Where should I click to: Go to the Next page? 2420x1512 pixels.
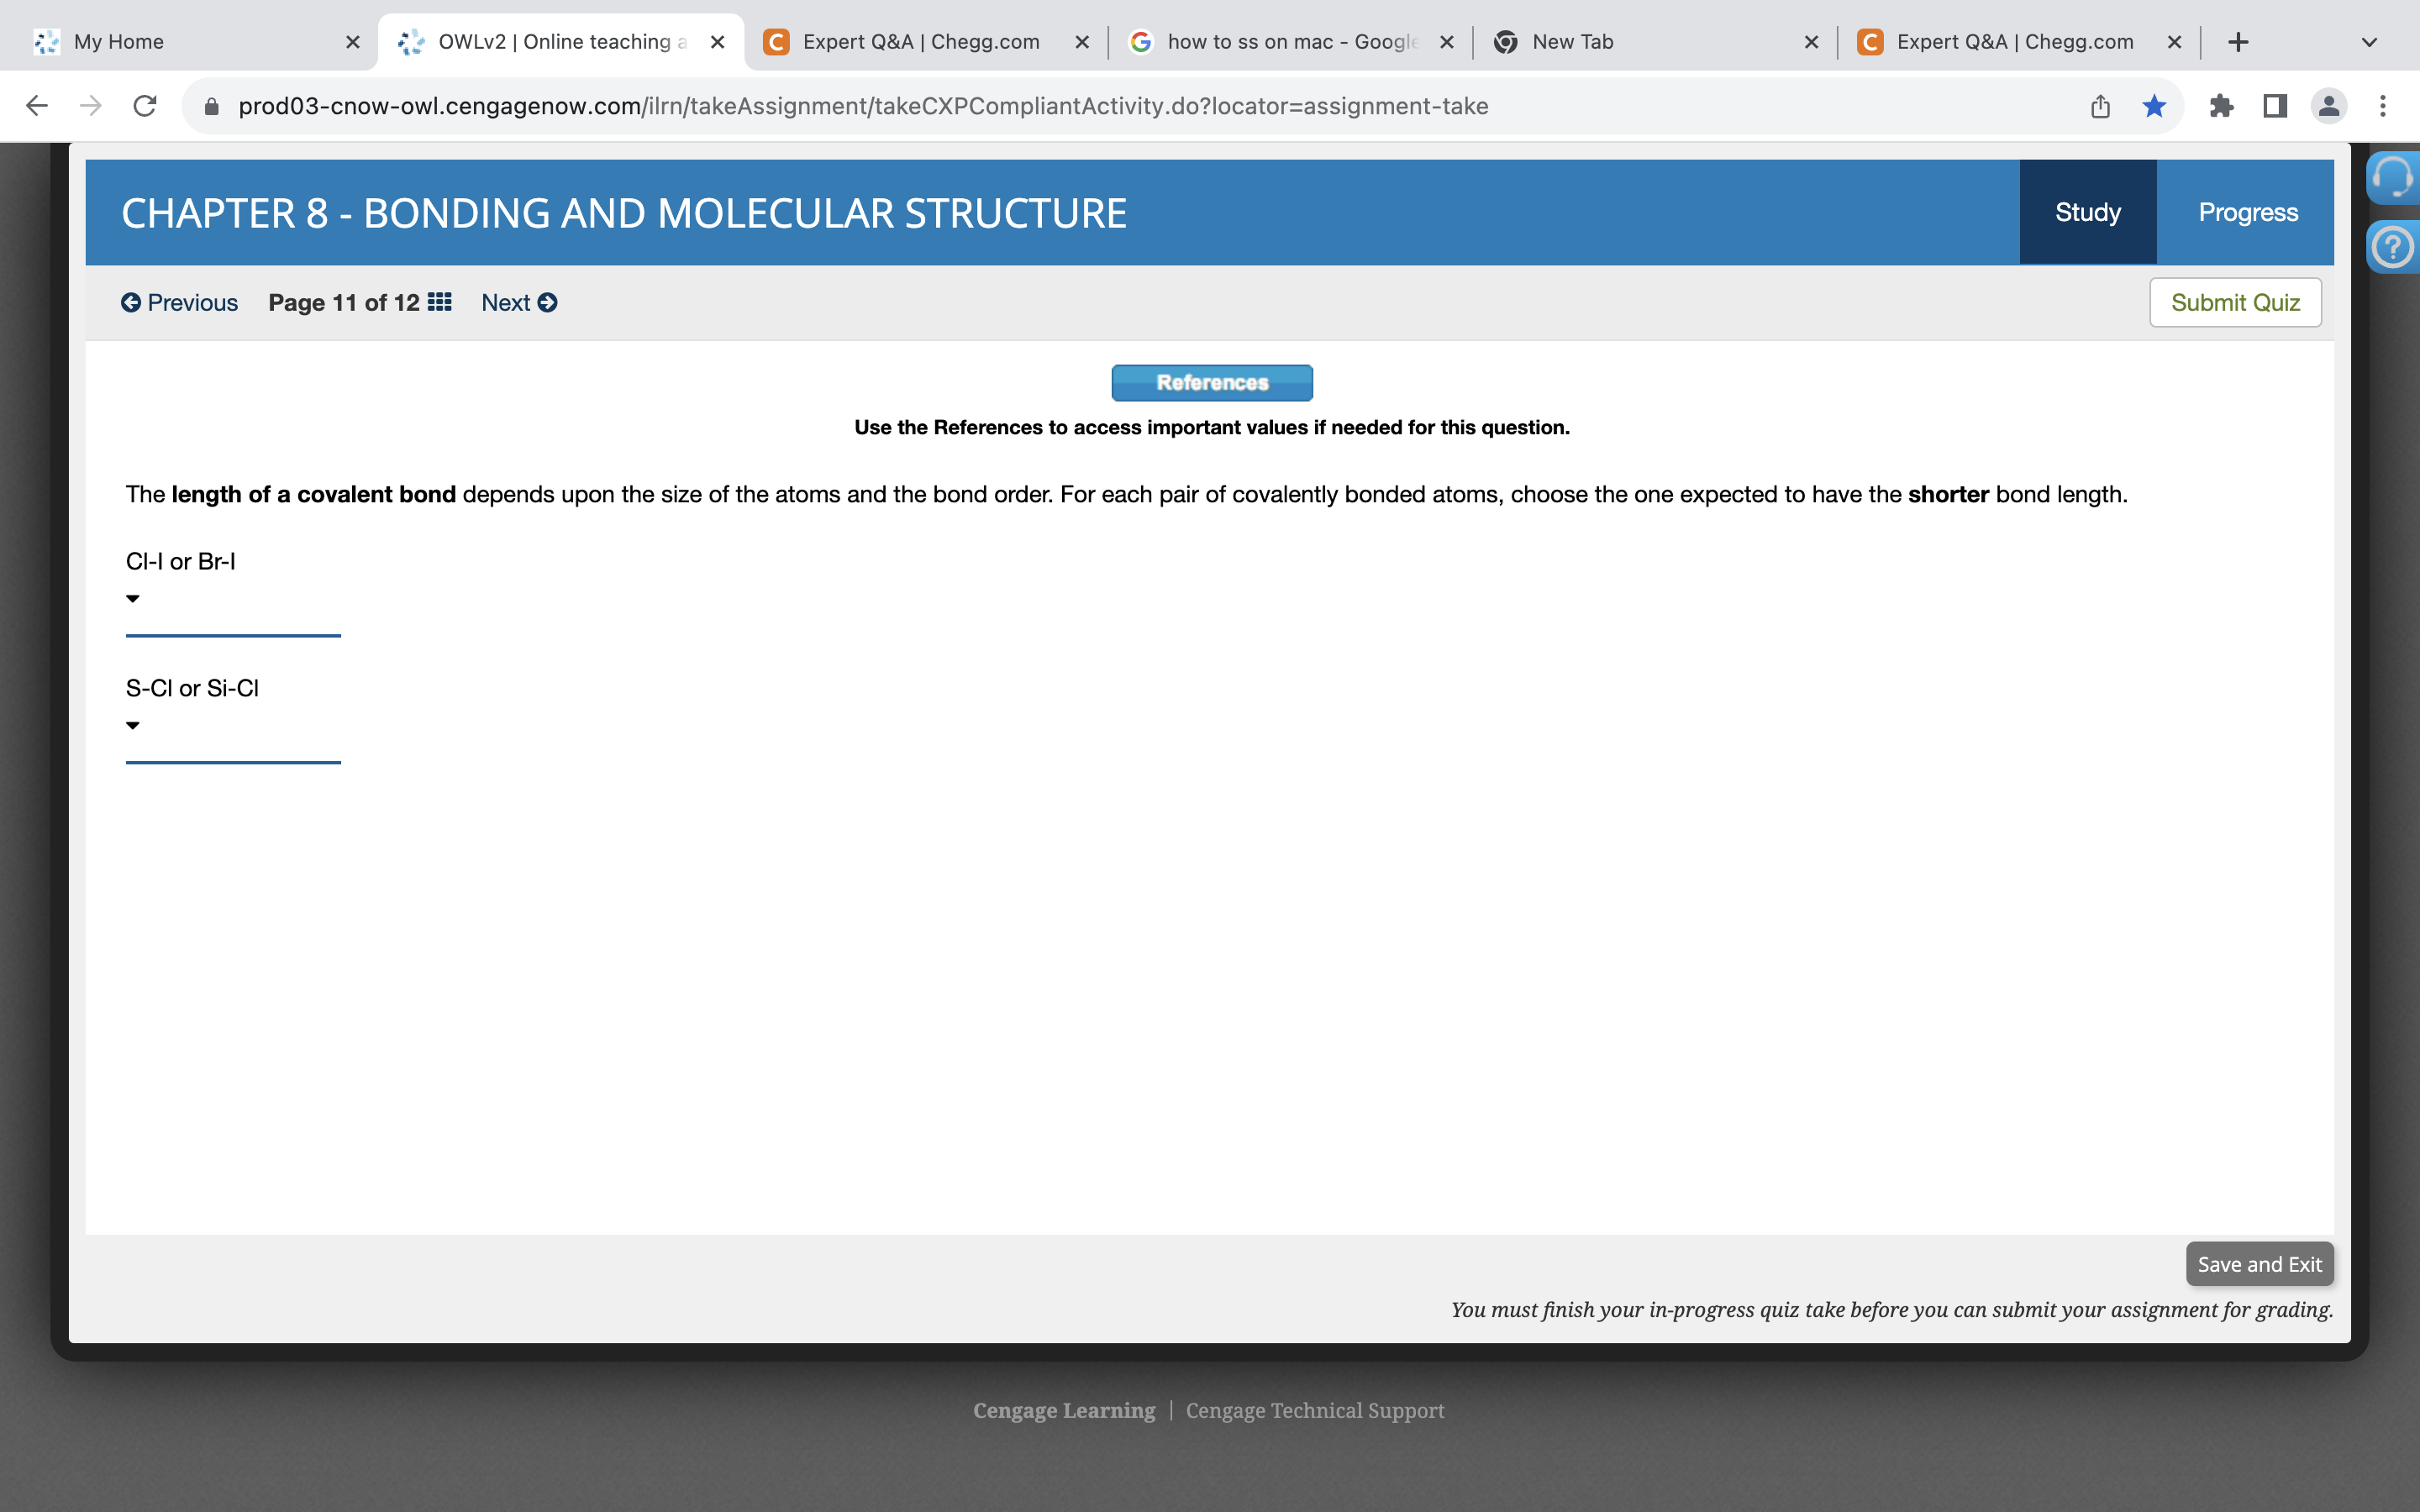tap(519, 302)
